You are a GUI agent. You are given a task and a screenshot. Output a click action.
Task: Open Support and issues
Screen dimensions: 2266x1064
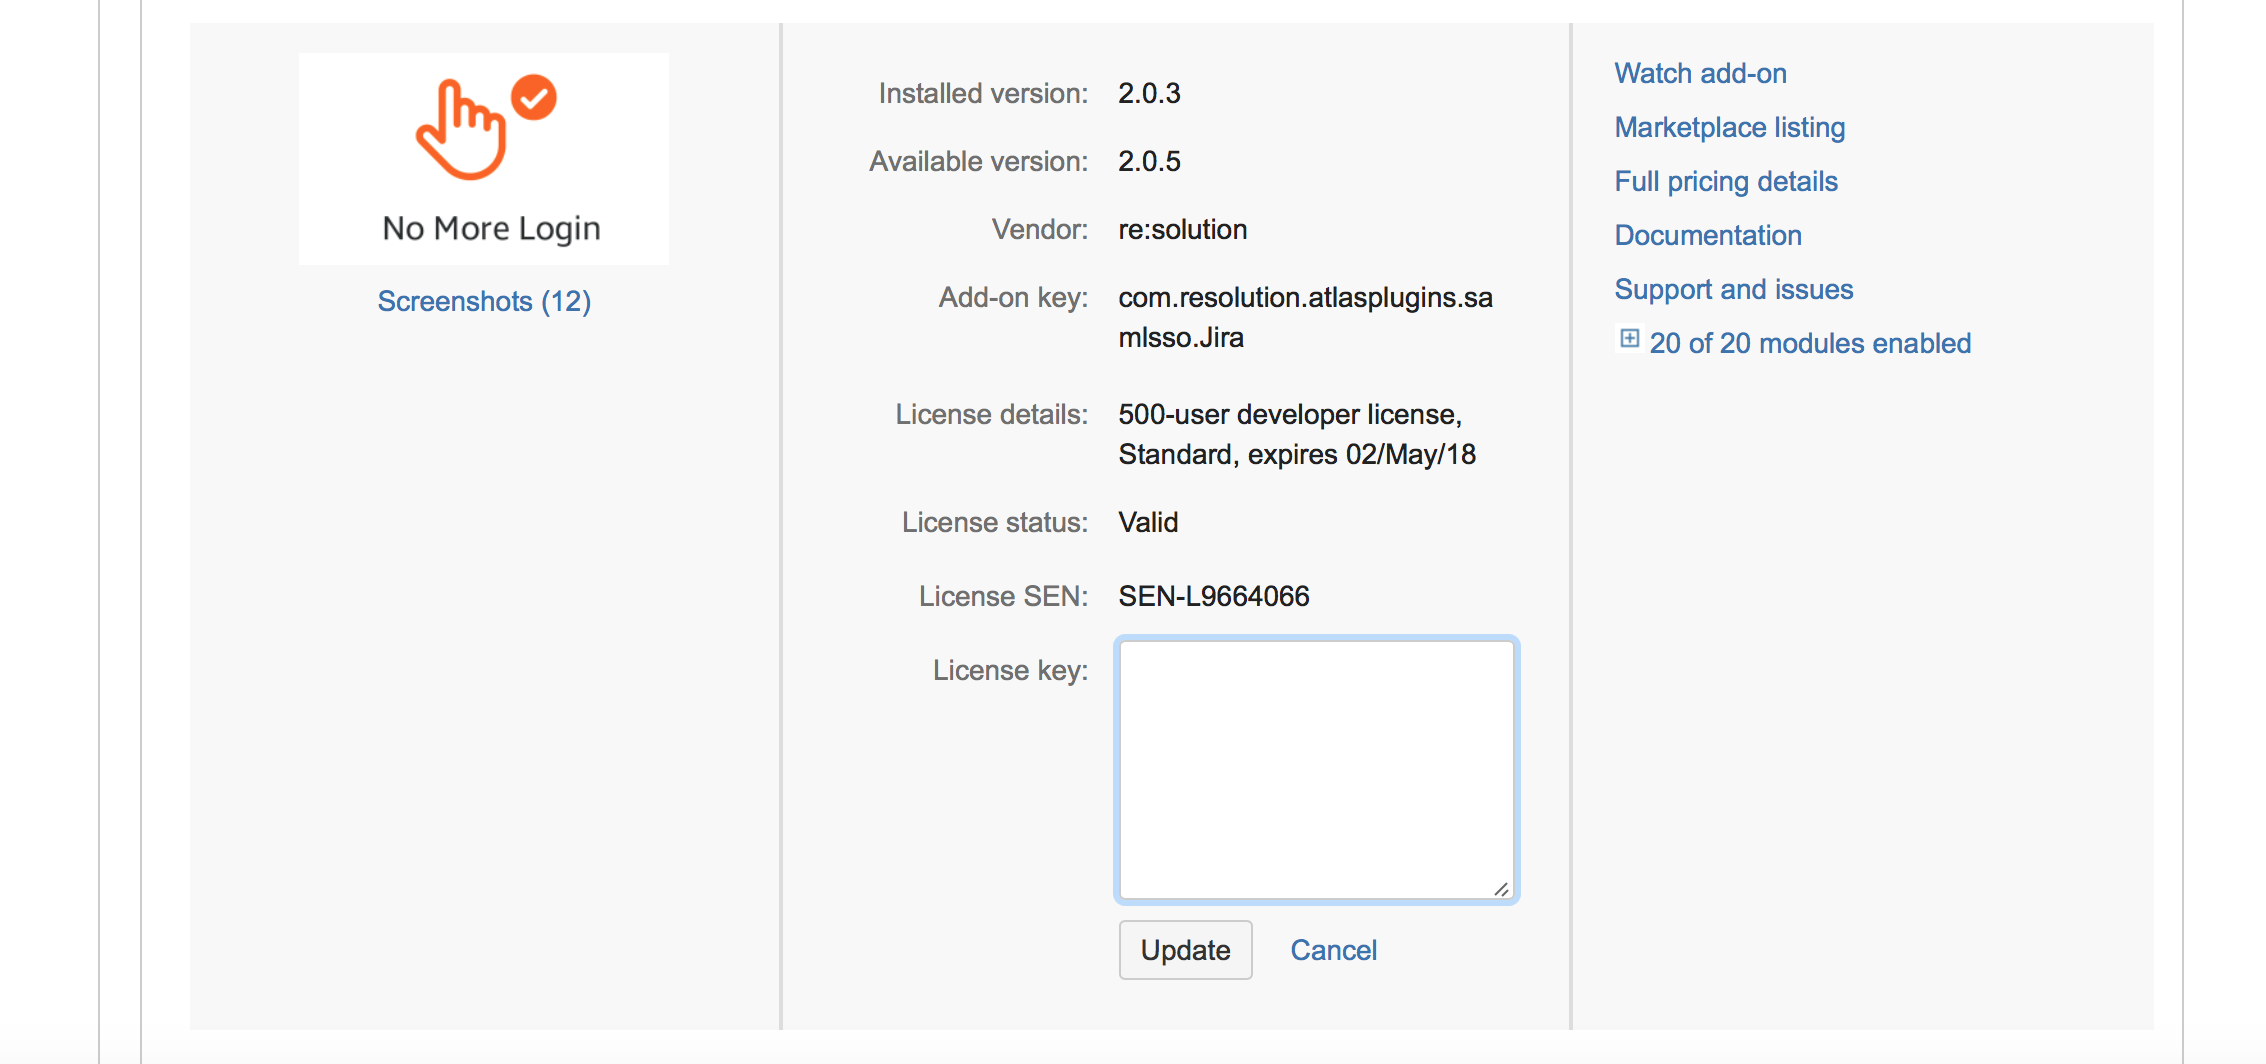[x=1733, y=289]
